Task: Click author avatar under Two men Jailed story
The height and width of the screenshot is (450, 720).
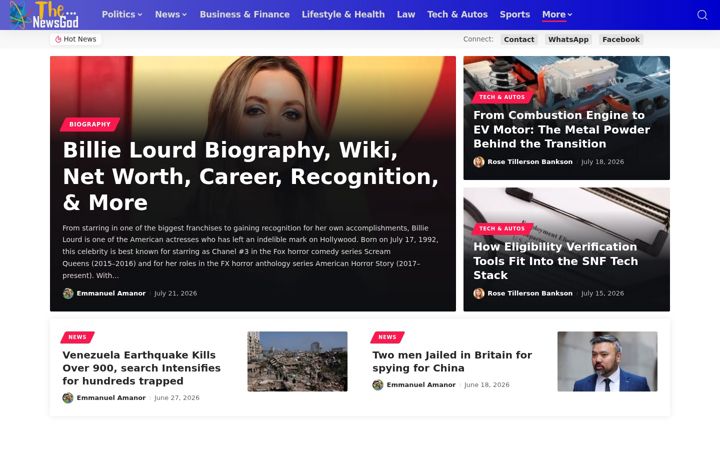Action: coord(378,385)
